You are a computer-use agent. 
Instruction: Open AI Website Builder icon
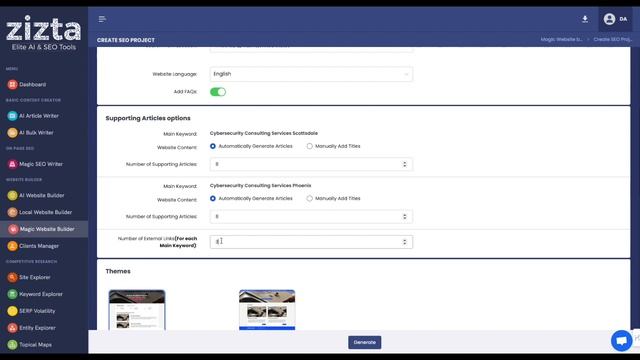(x=12, y=196)
